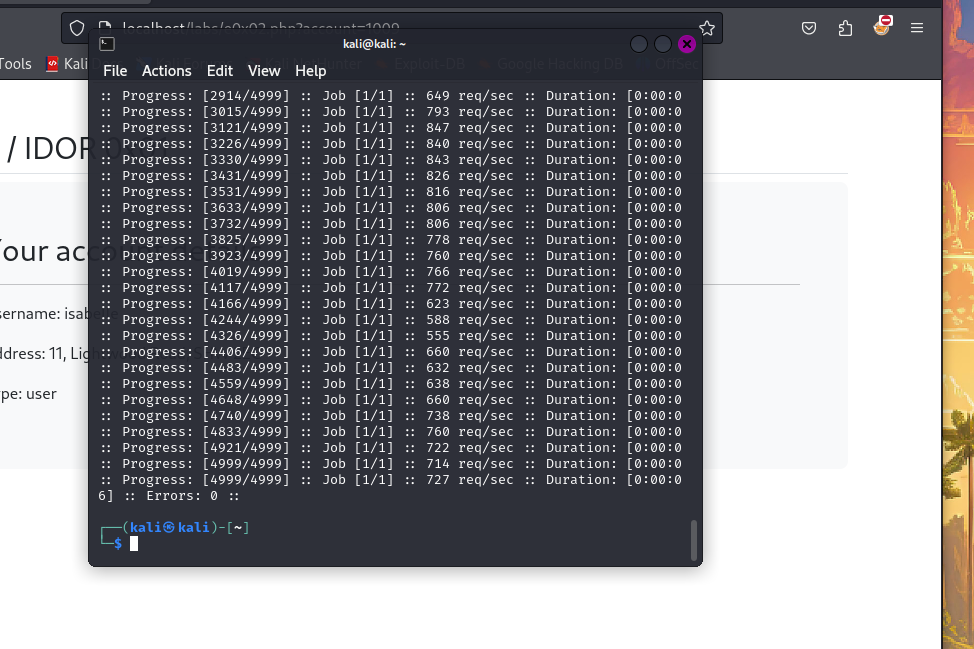The image size is (974, 649).
Task: Open the Actions menu in the terminal
Action: point(166,71)
